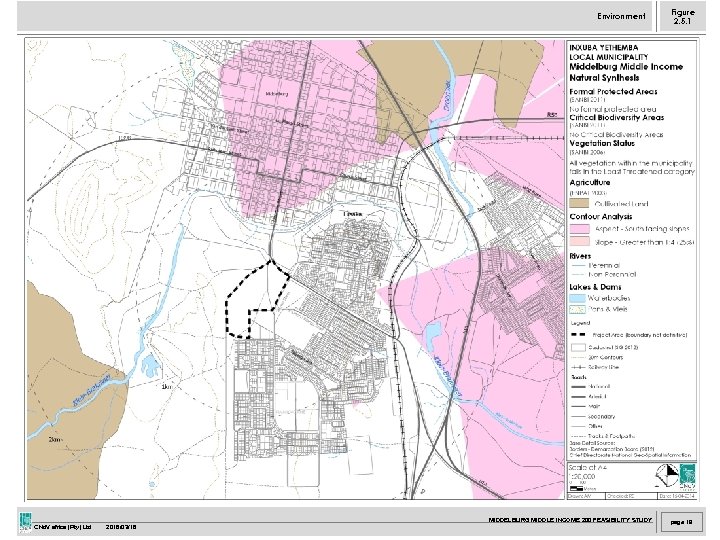Click the Cultivated Land tan legend swatch
The image size is (720, 540).
[579, 204]
